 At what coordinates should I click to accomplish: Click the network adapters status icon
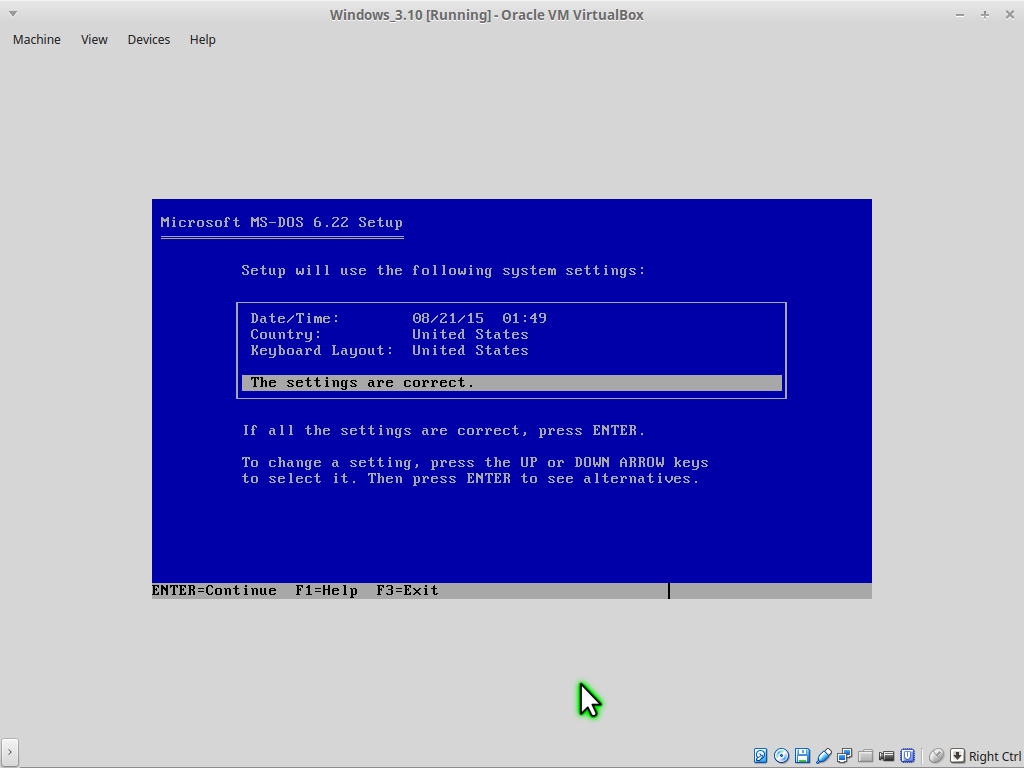pos(845,756)
